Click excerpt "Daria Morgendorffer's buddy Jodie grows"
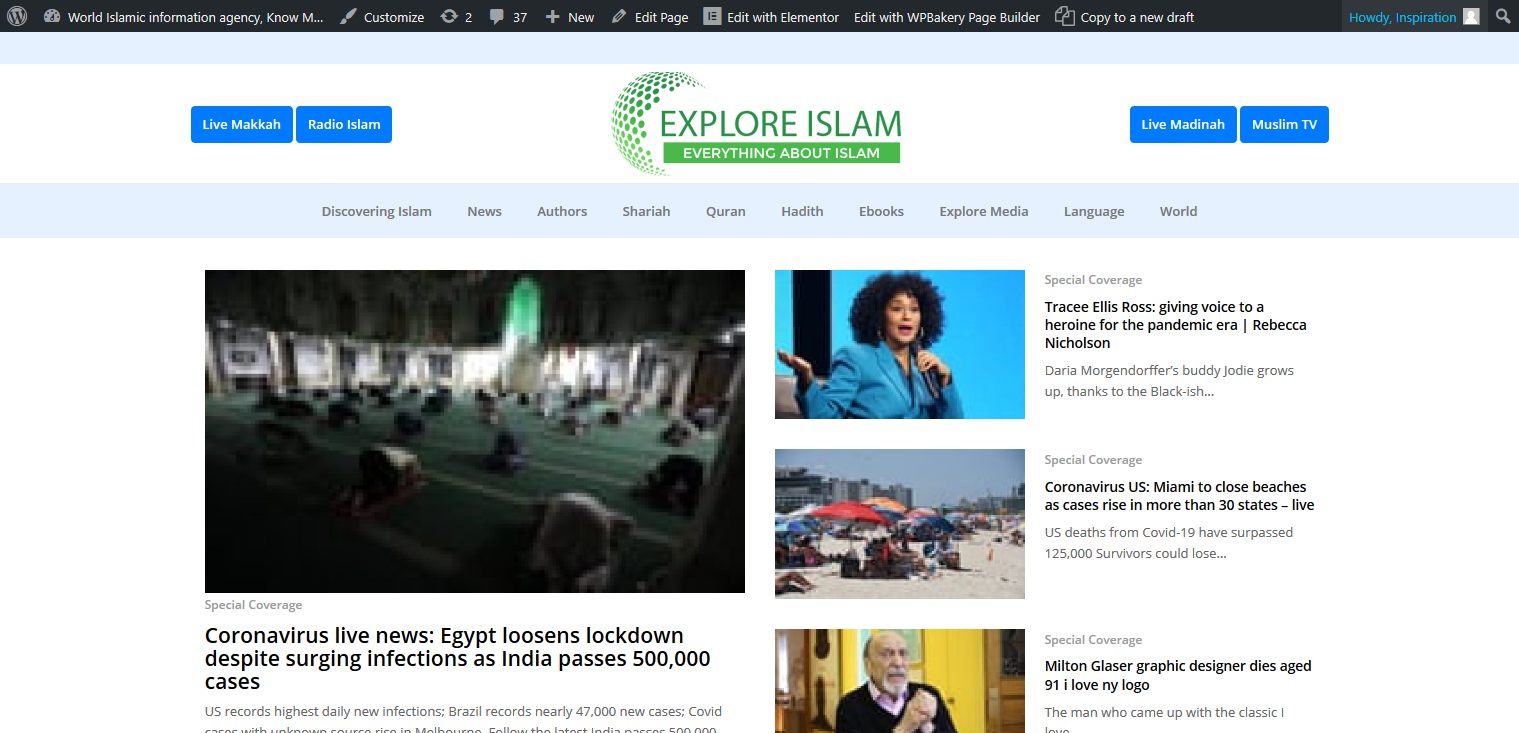 [1169, 370]
